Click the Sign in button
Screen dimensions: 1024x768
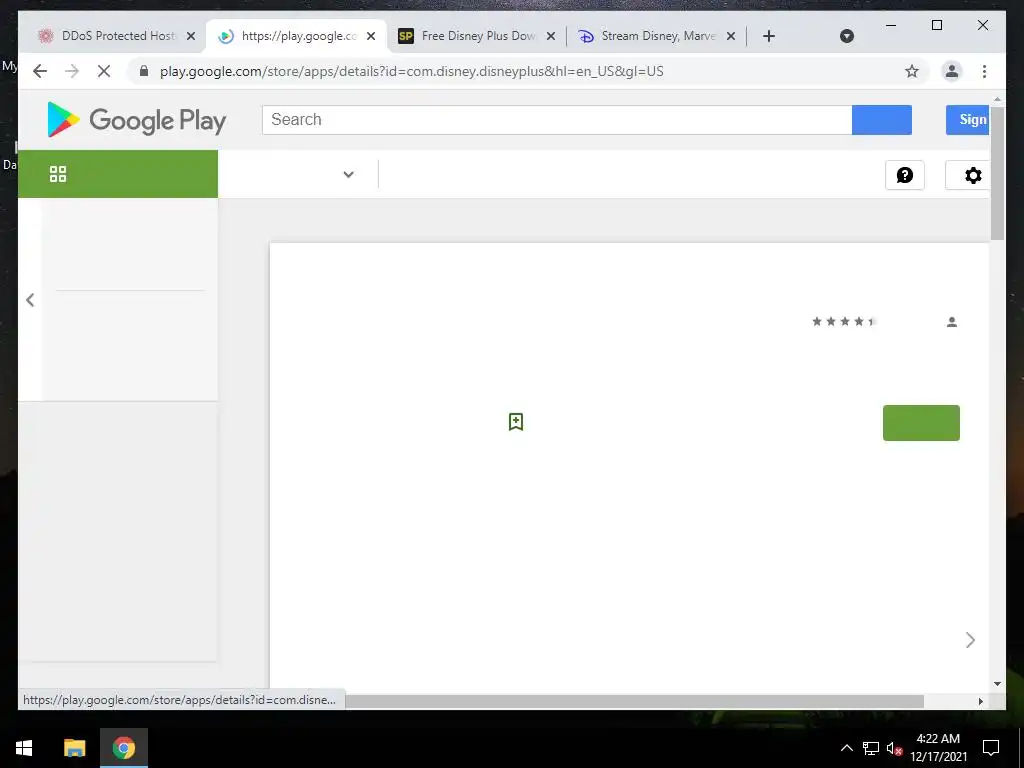coord(968,120)
